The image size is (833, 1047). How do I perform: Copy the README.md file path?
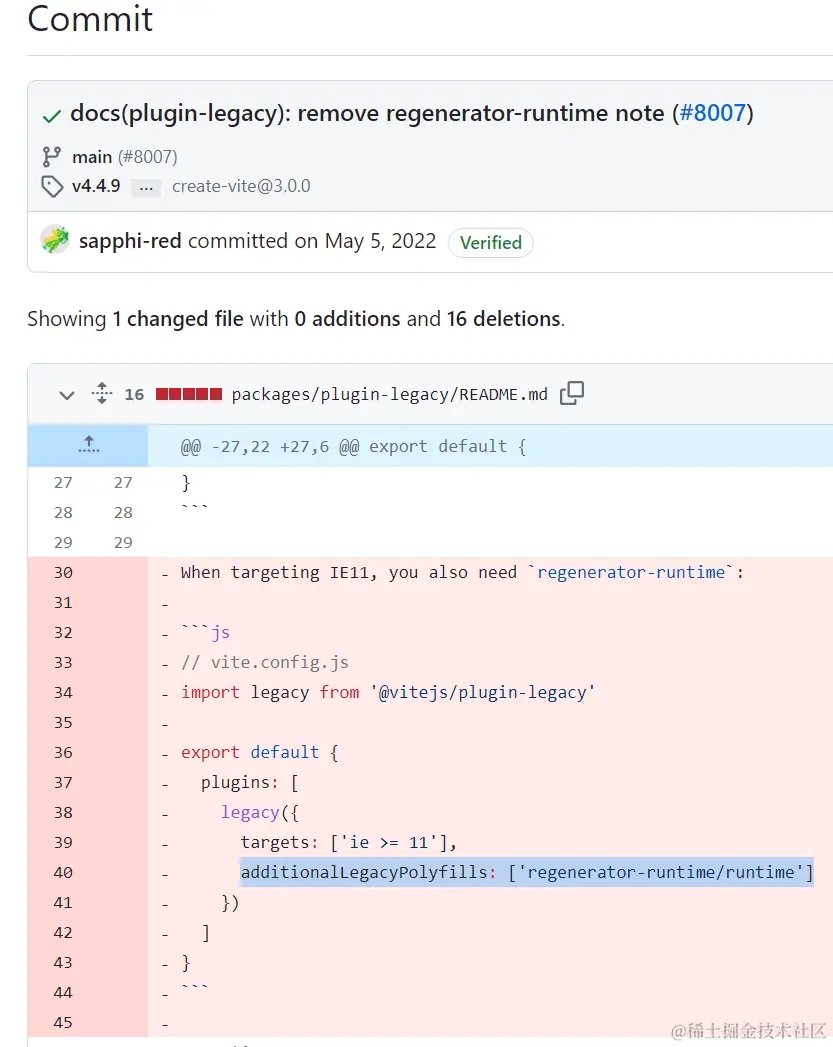tap(572, 393)
